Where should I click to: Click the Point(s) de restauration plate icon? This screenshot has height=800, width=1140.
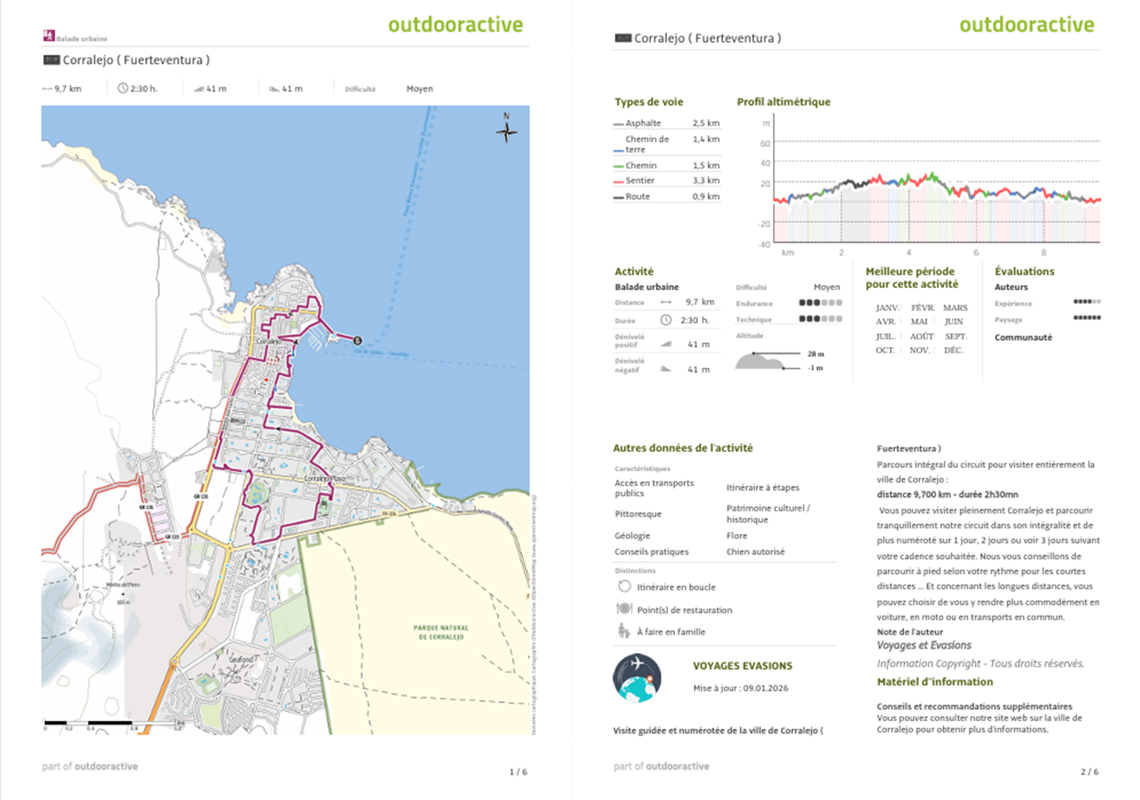click(624, 609)
